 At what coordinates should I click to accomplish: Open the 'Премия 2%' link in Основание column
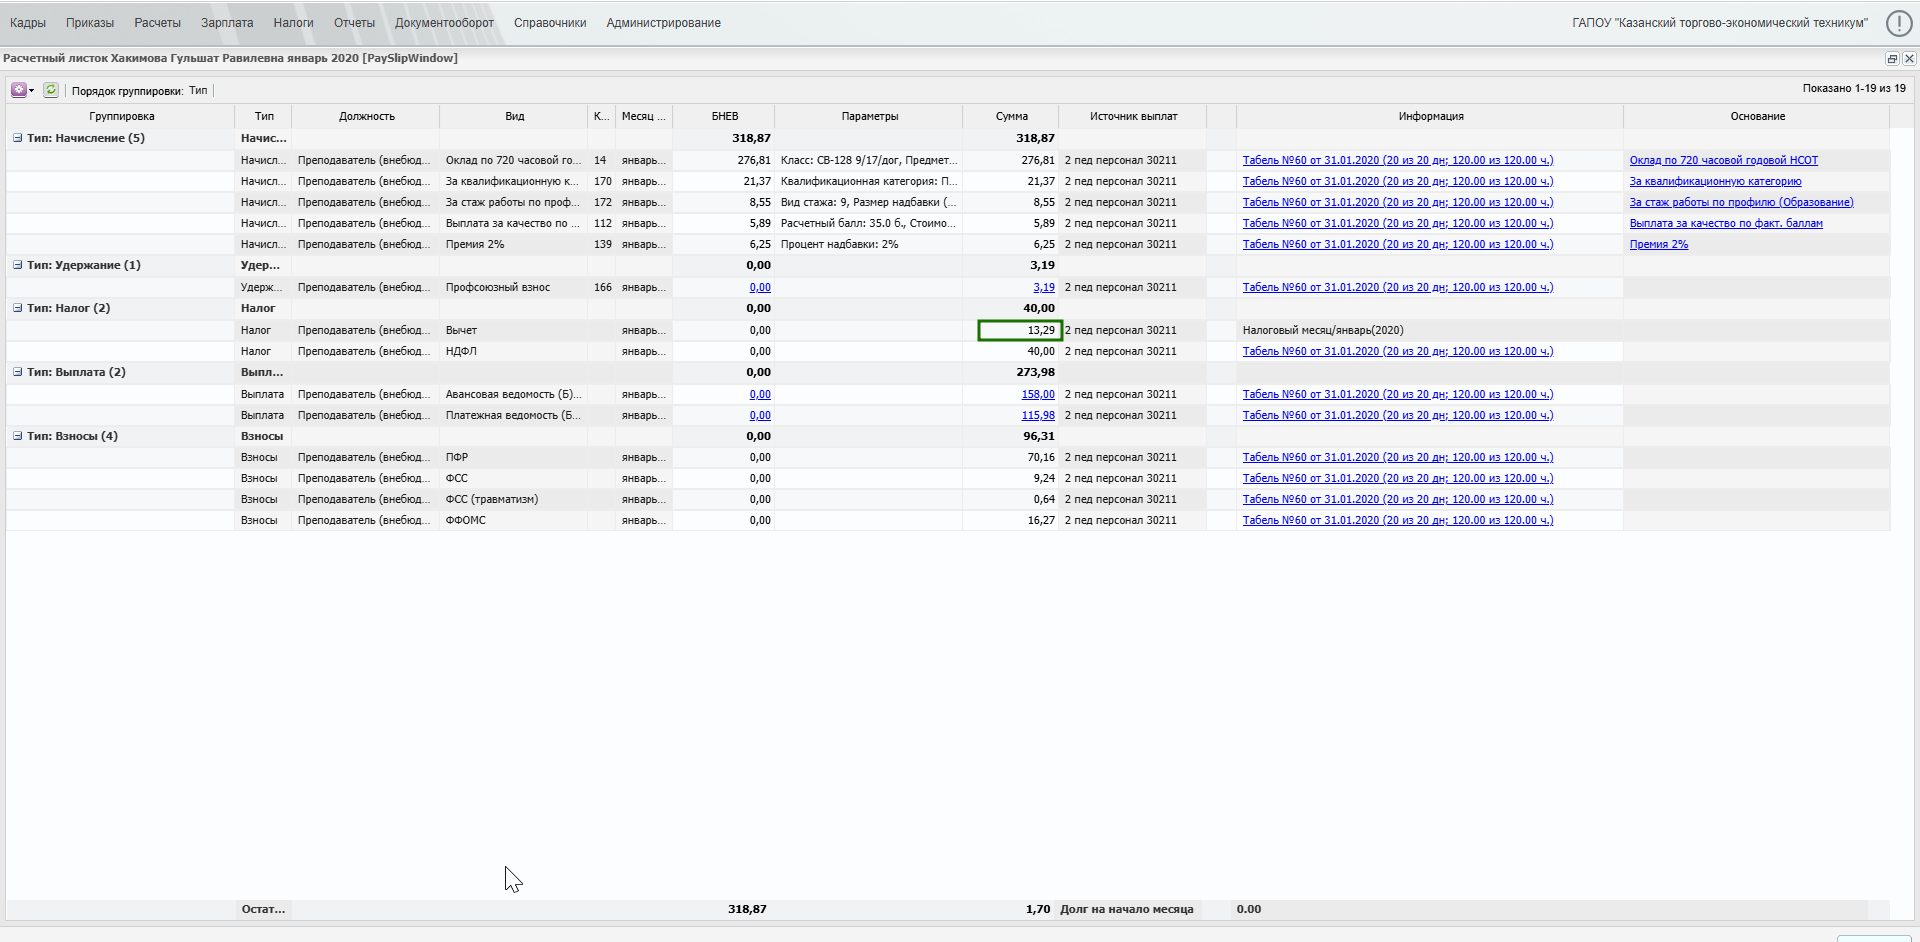[x=1659, y=244]
